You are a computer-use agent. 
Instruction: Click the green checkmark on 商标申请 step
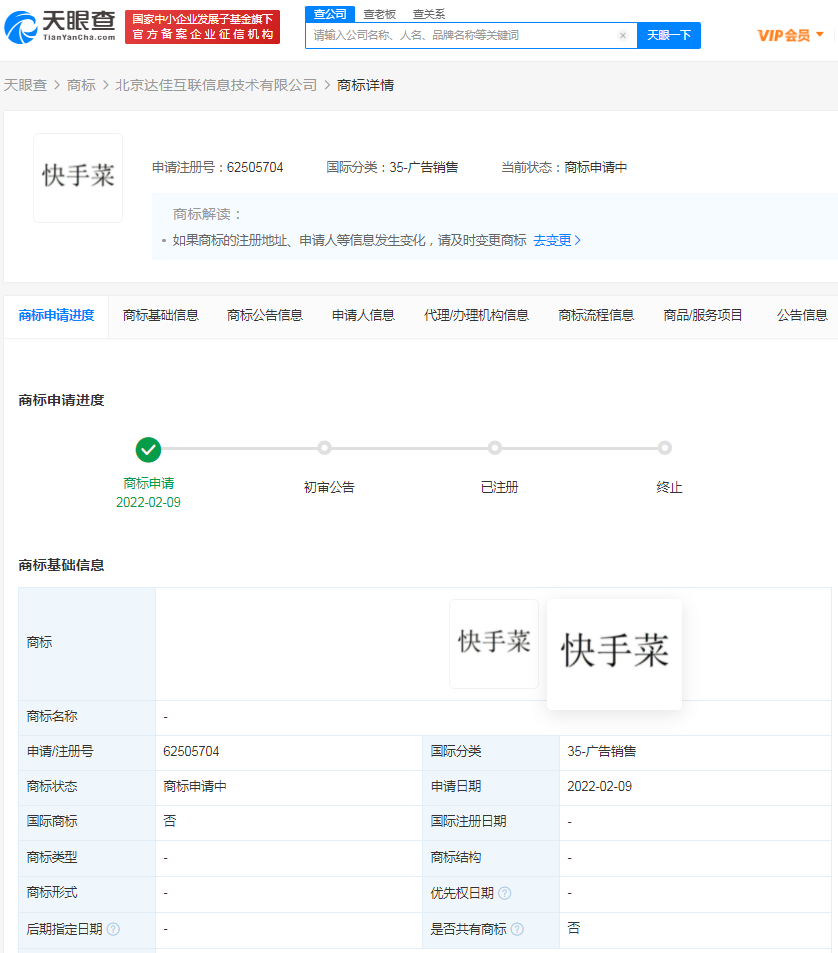148,450
